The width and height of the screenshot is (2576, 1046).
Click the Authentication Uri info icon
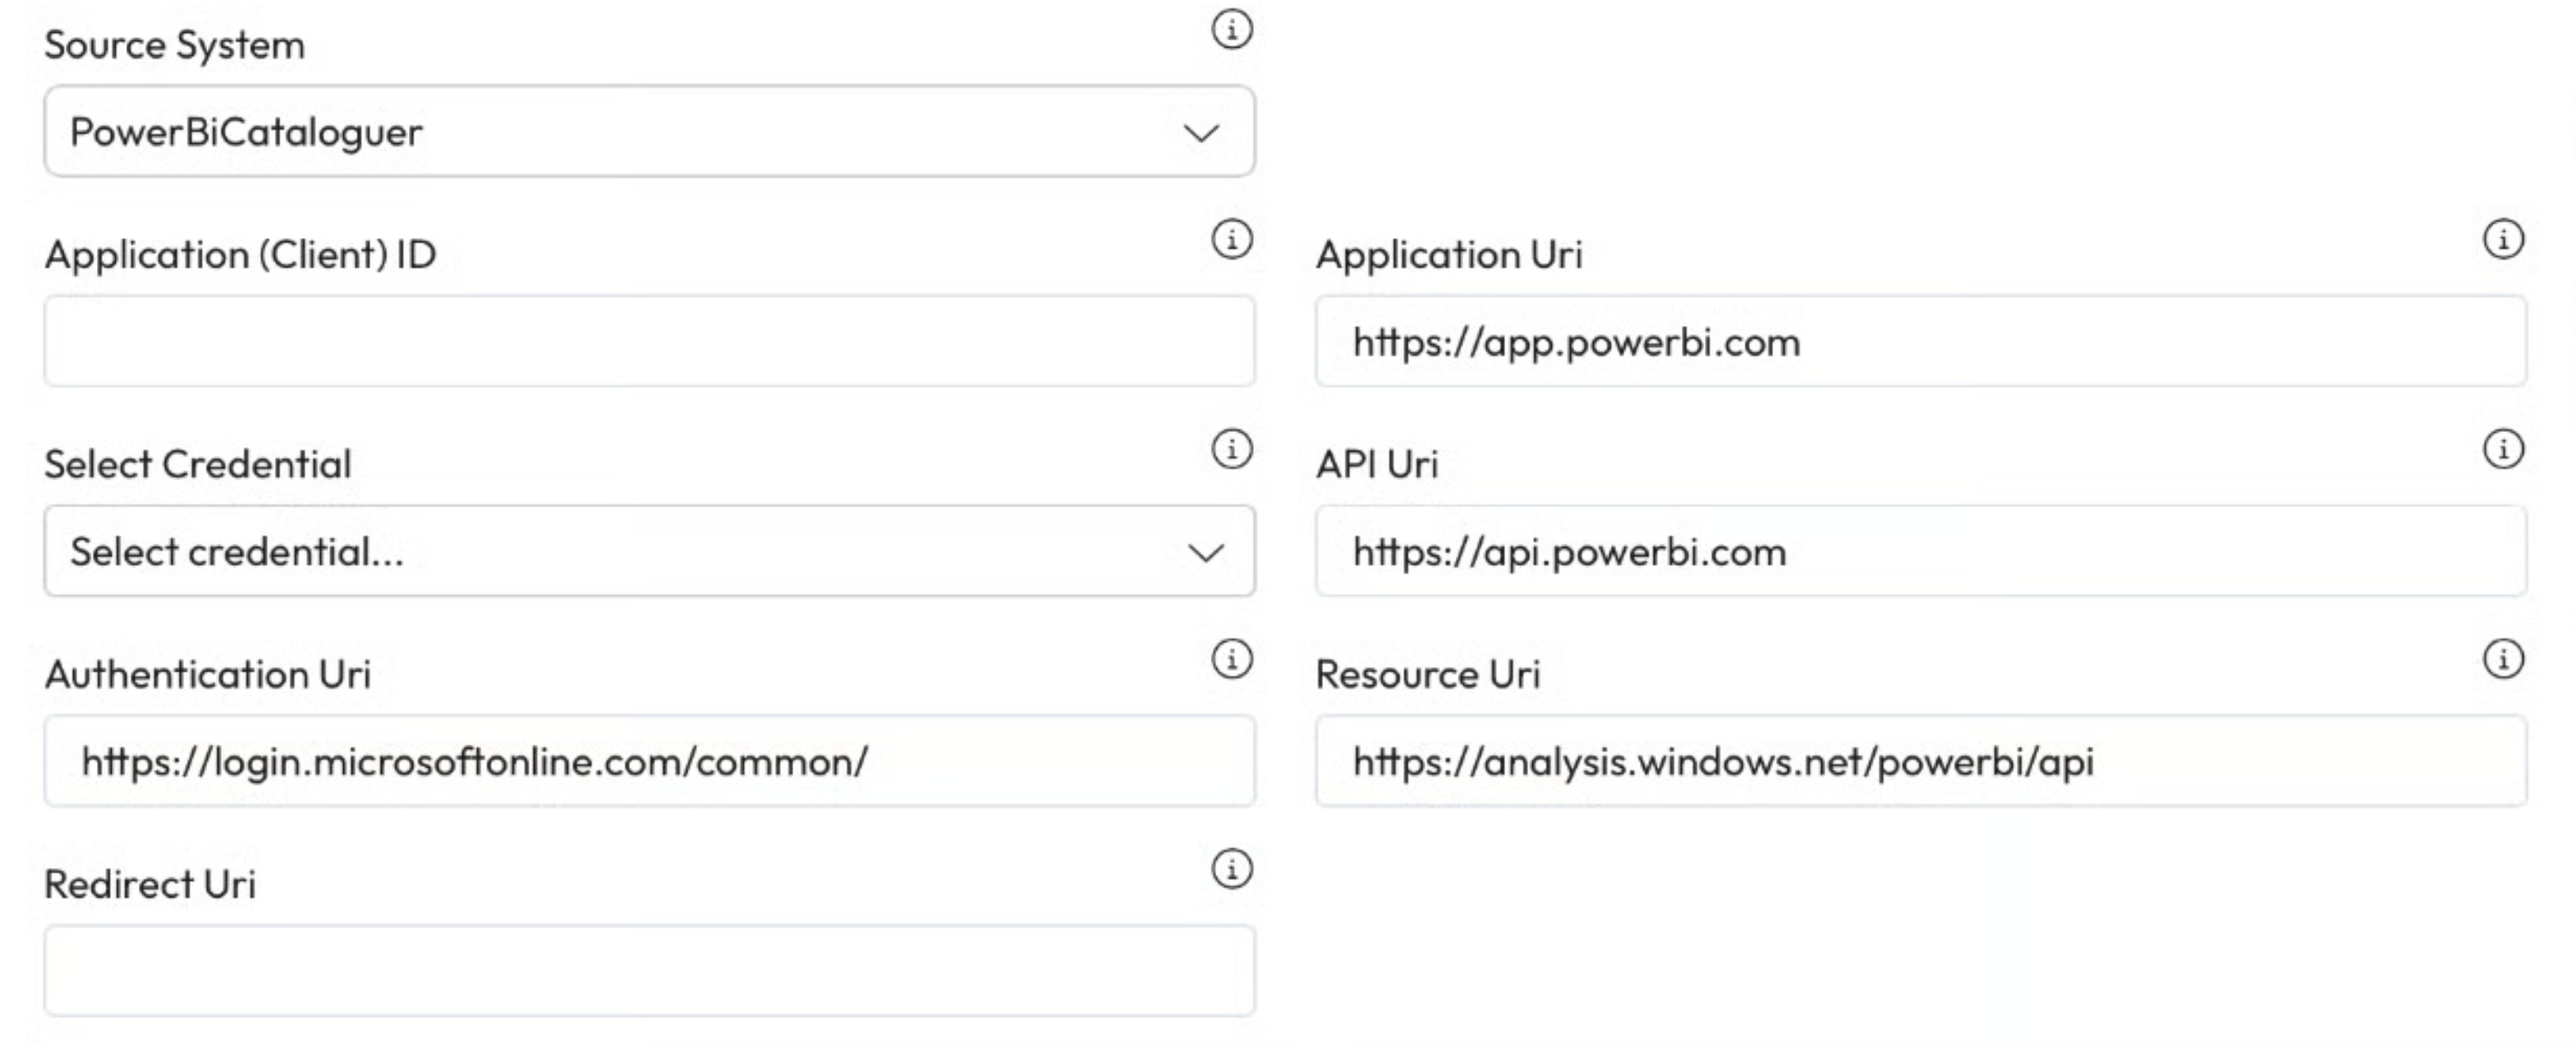1231,660
